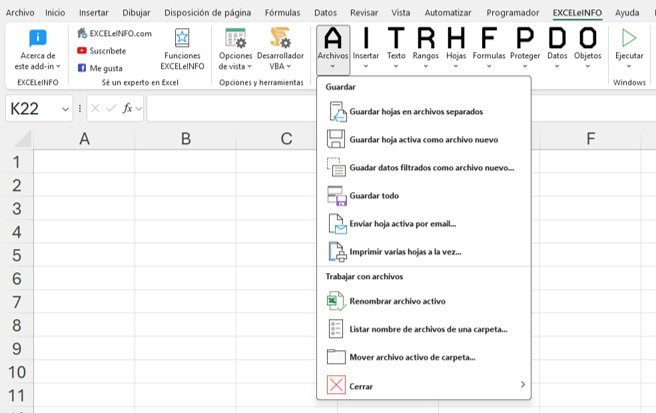Open the Formulas tools dropdown with F icon
Viewport: 656px width, 413px height.
tap(489, 49)
